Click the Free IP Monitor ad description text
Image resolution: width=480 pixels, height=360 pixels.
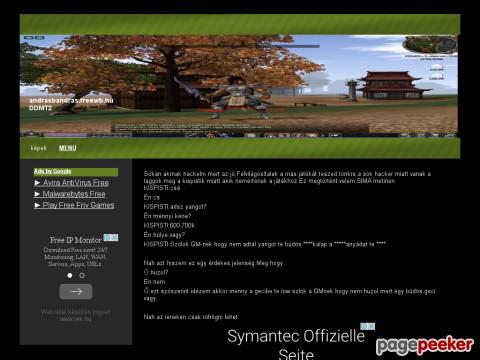pos(76,257)
